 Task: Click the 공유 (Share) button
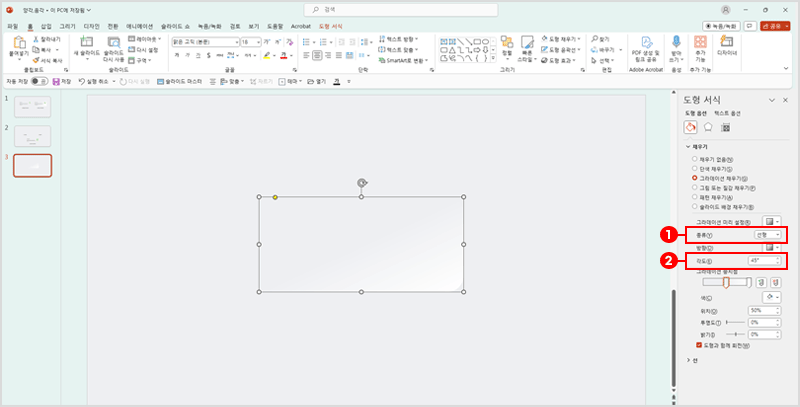pos(776,27)
